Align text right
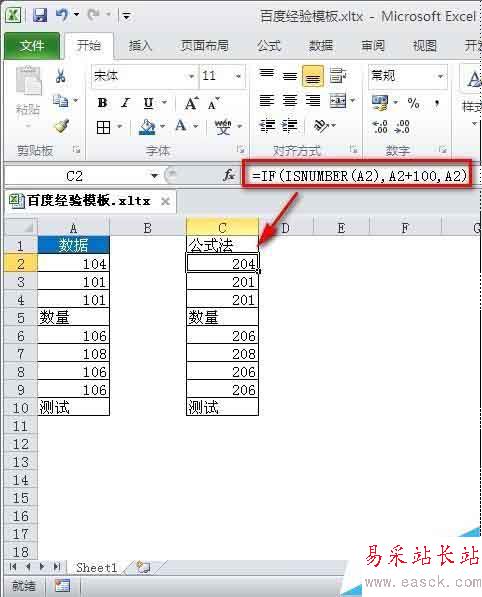Screen dimensions: 482x597 pos(313,101)
